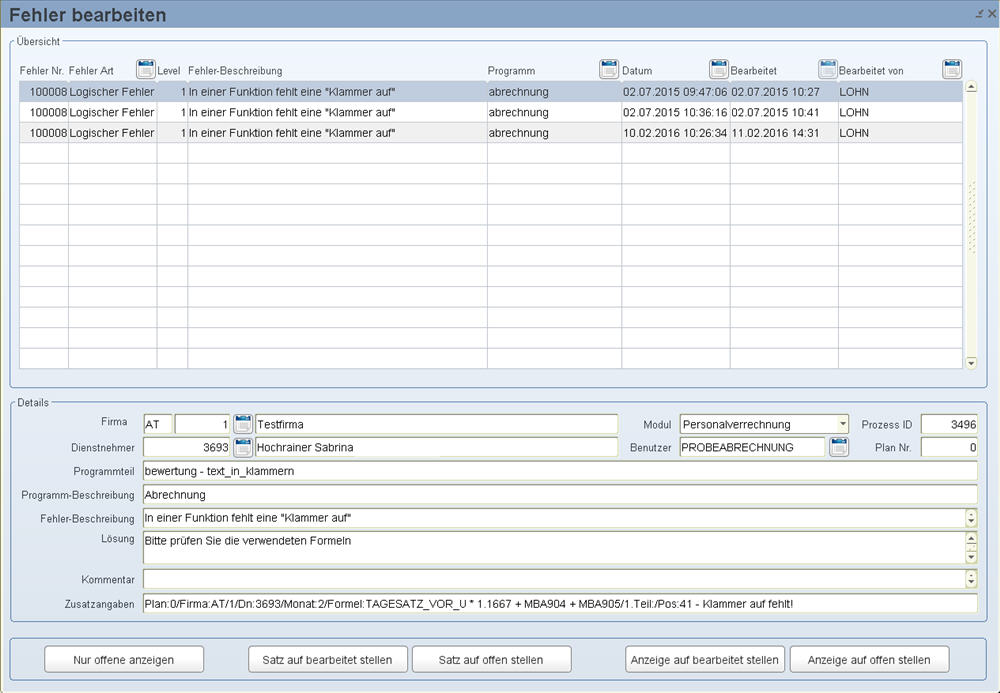Open the lookup icon next to Programm header
This screenshot has height=693, width=1000.
pos(609,69)
